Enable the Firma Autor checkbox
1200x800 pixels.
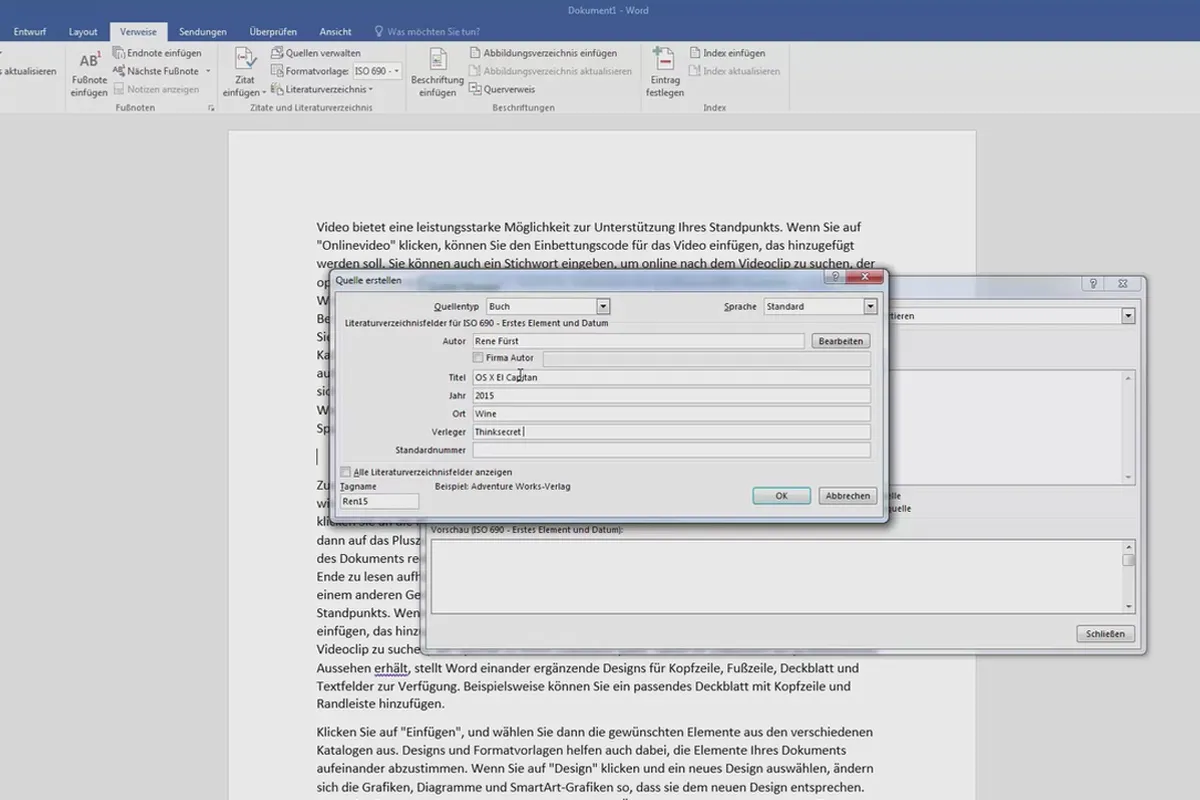click(x=478, y=358)
